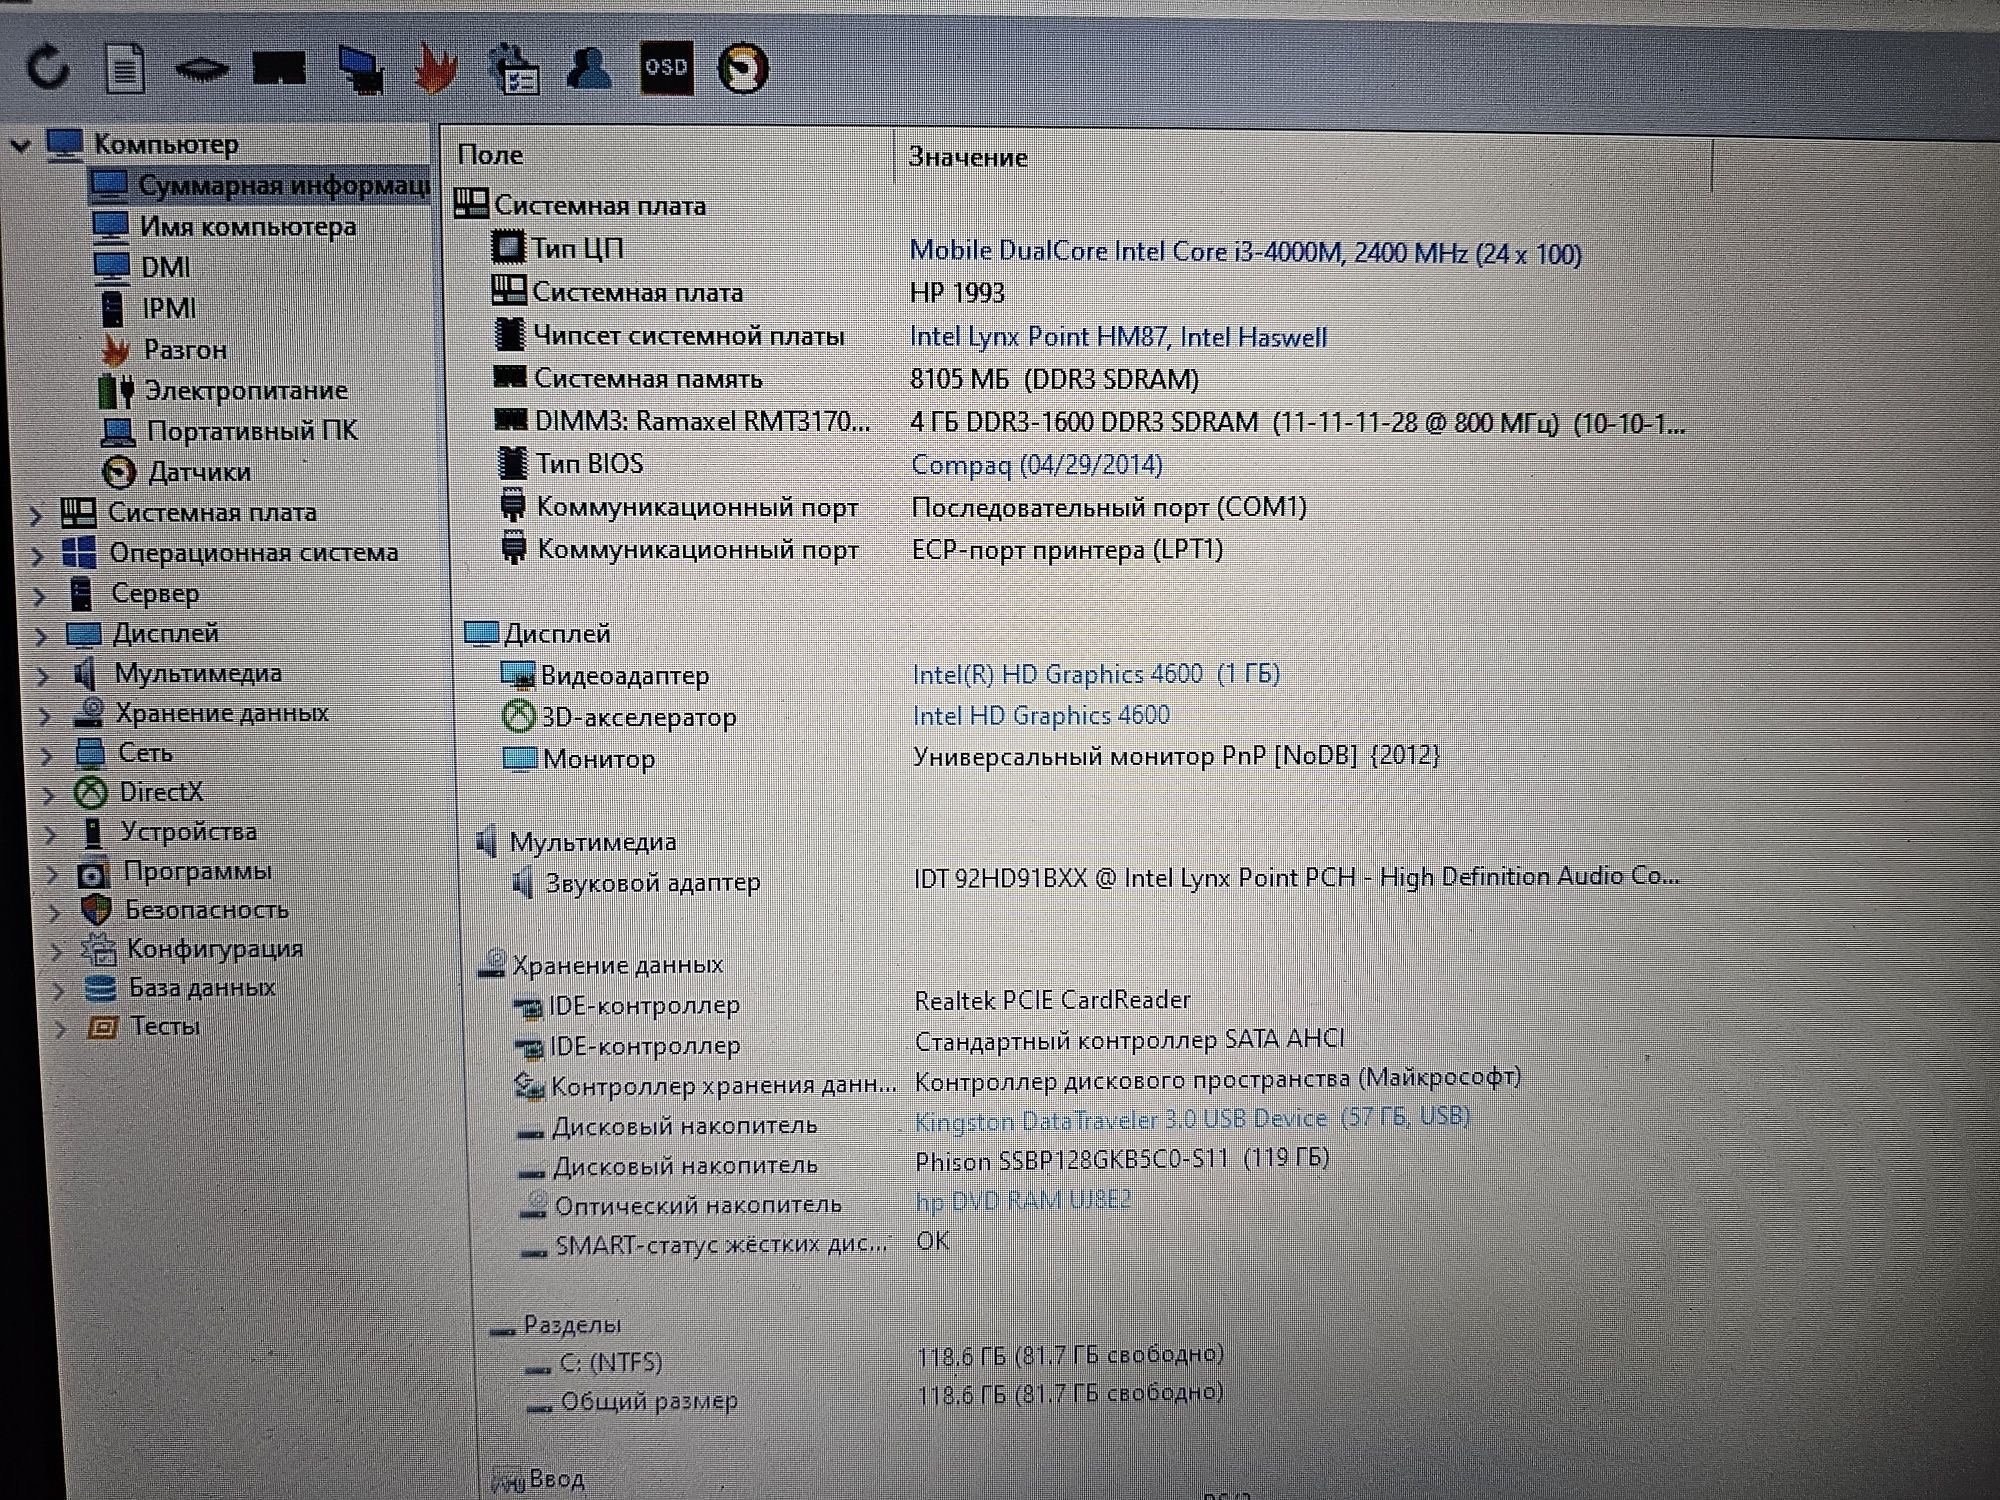Select Phison SSBP128GKB5C0-S11 disk value
This screenshot has width=2000, height=1500.
coord(1122,1160)
